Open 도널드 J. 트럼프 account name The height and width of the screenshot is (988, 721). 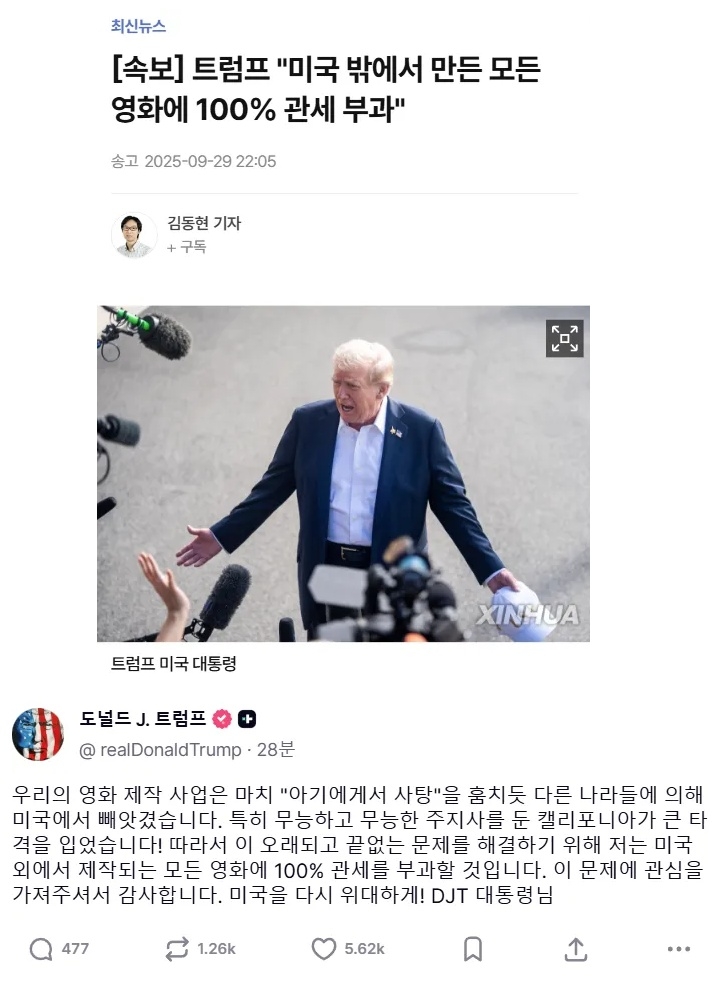143,718
